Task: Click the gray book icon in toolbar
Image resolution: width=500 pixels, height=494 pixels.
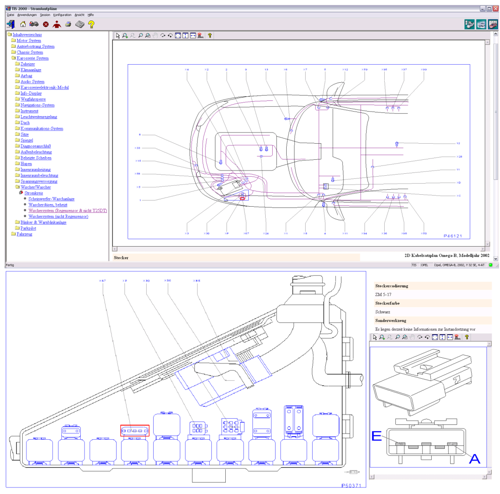Action: pyautogui.click(x=80, y=24)
